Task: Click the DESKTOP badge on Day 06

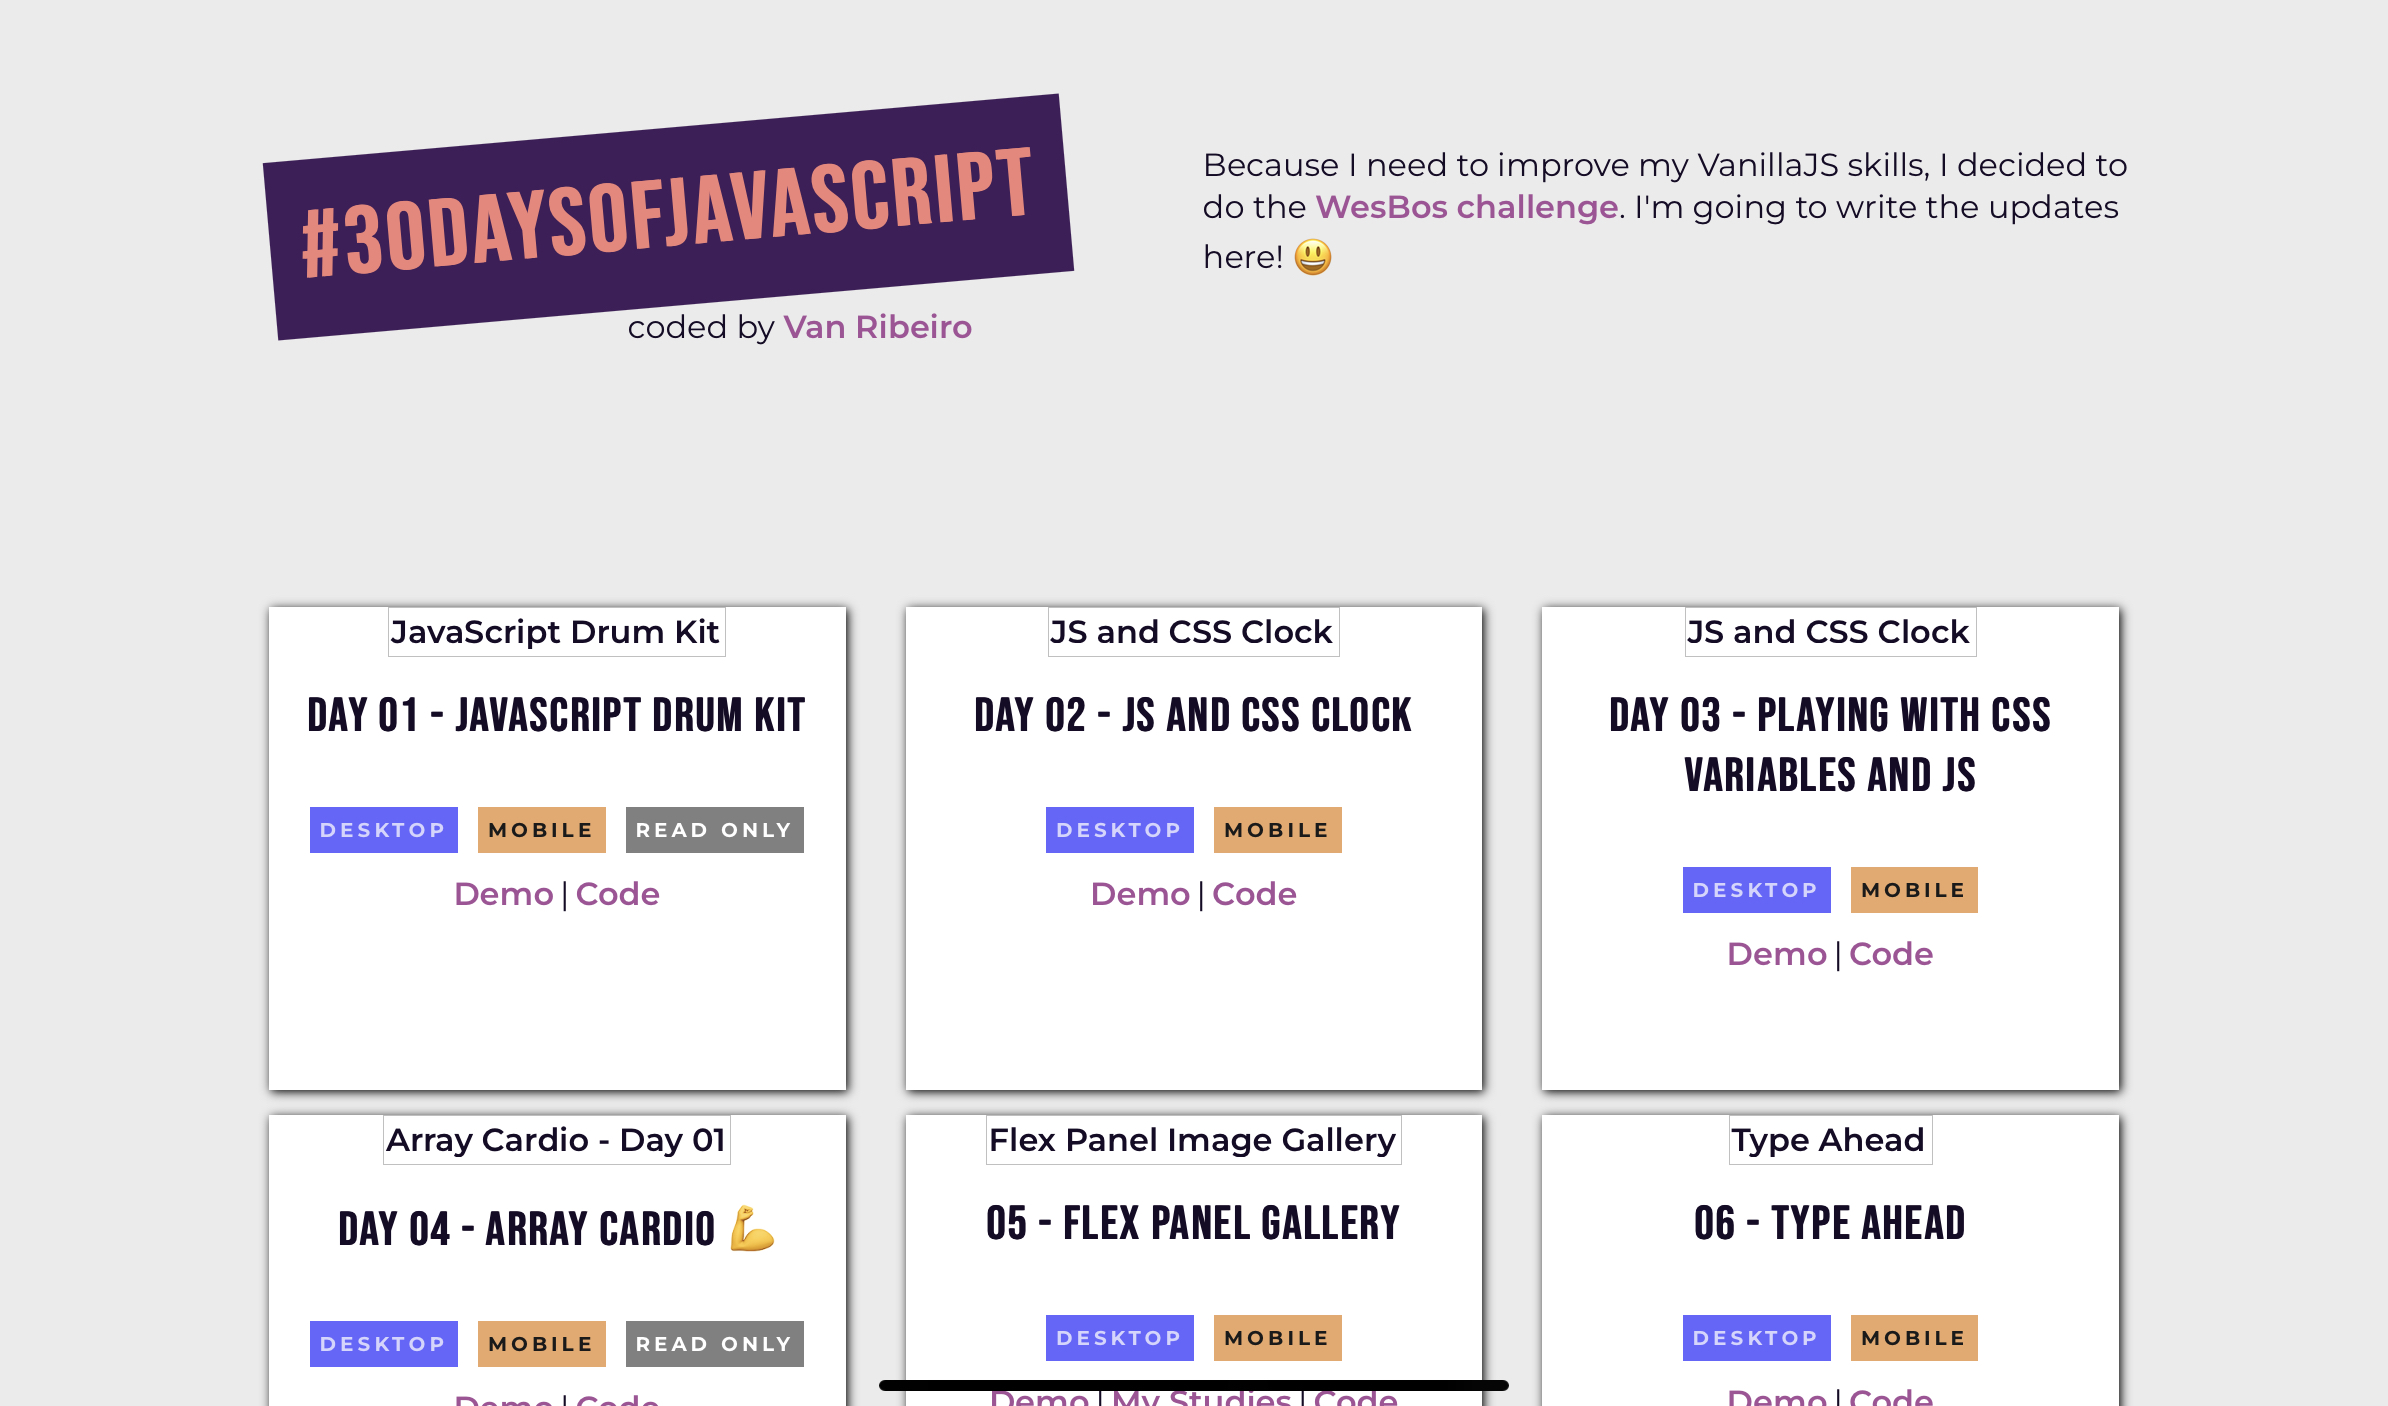Action: pyautogui.click(x=1755, y=1336)
